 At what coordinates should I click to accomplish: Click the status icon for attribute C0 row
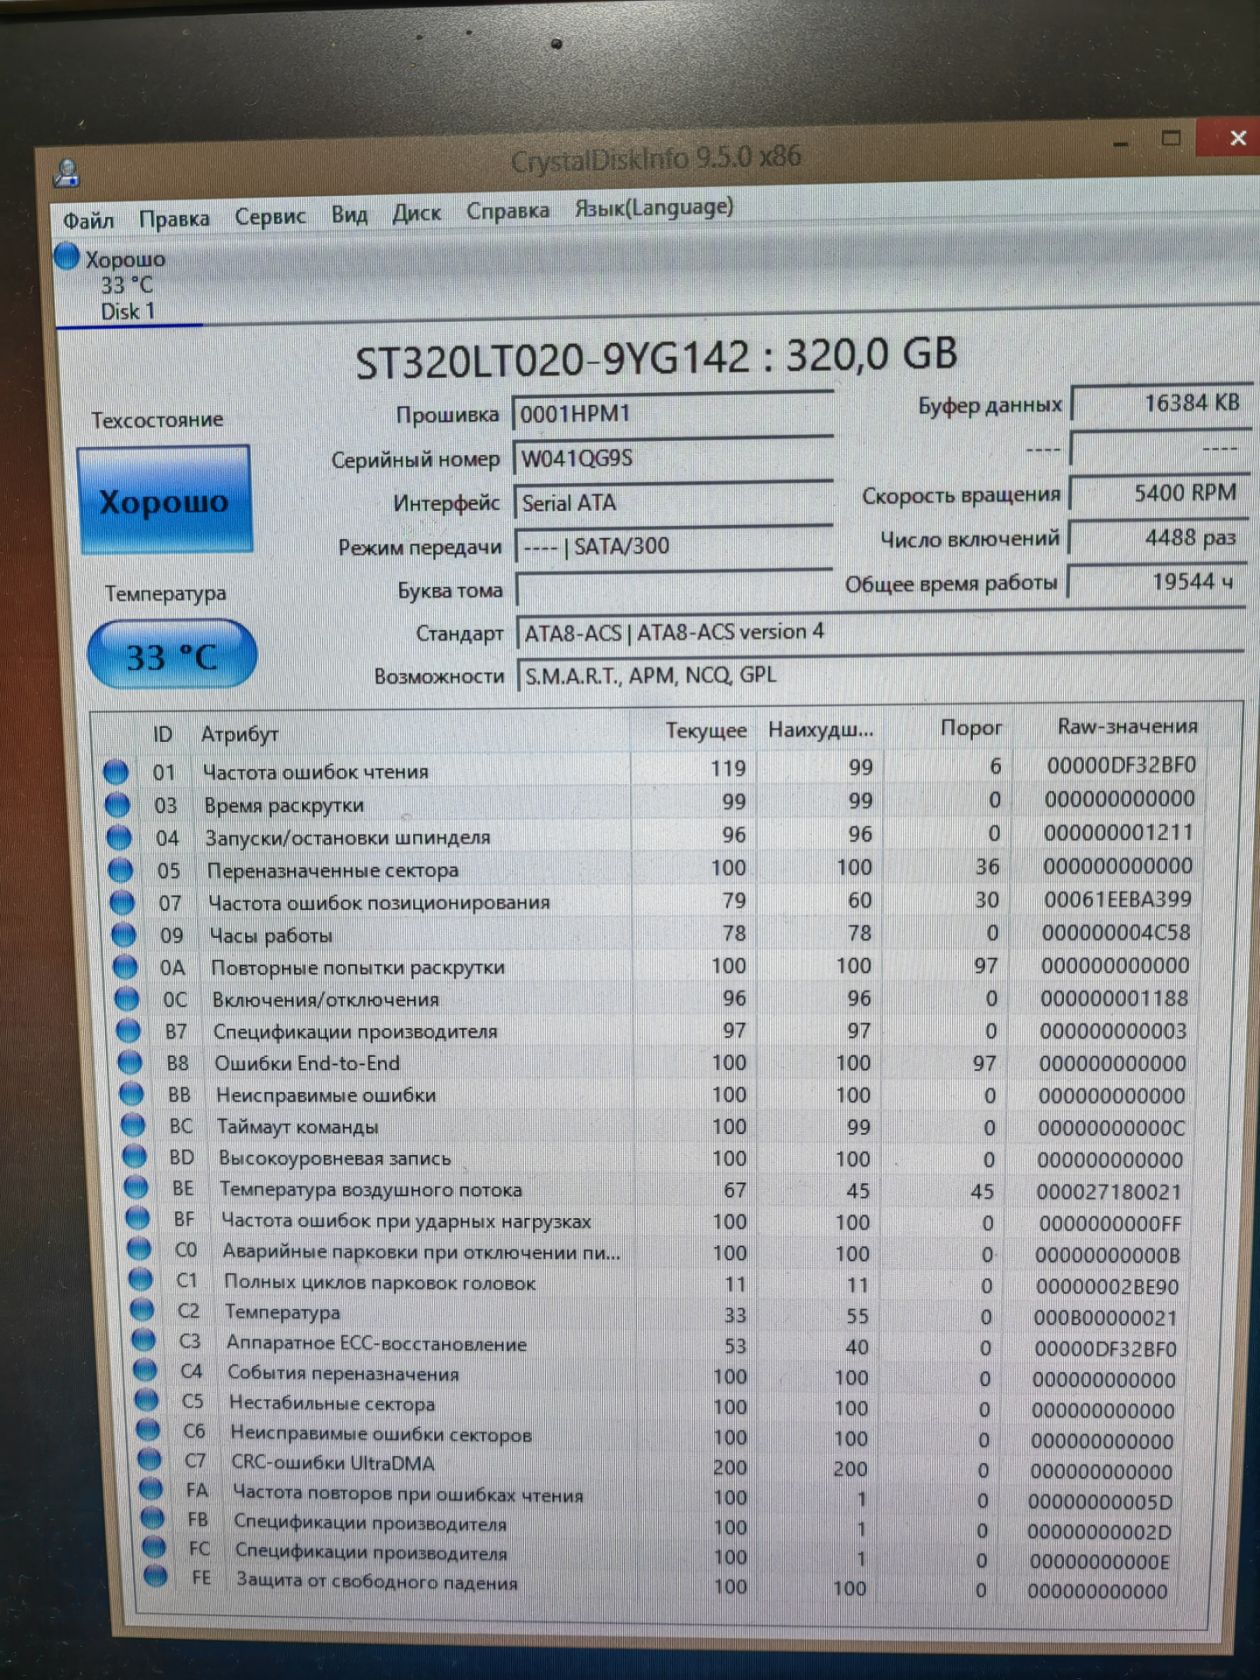click(x=139, y=1250)
